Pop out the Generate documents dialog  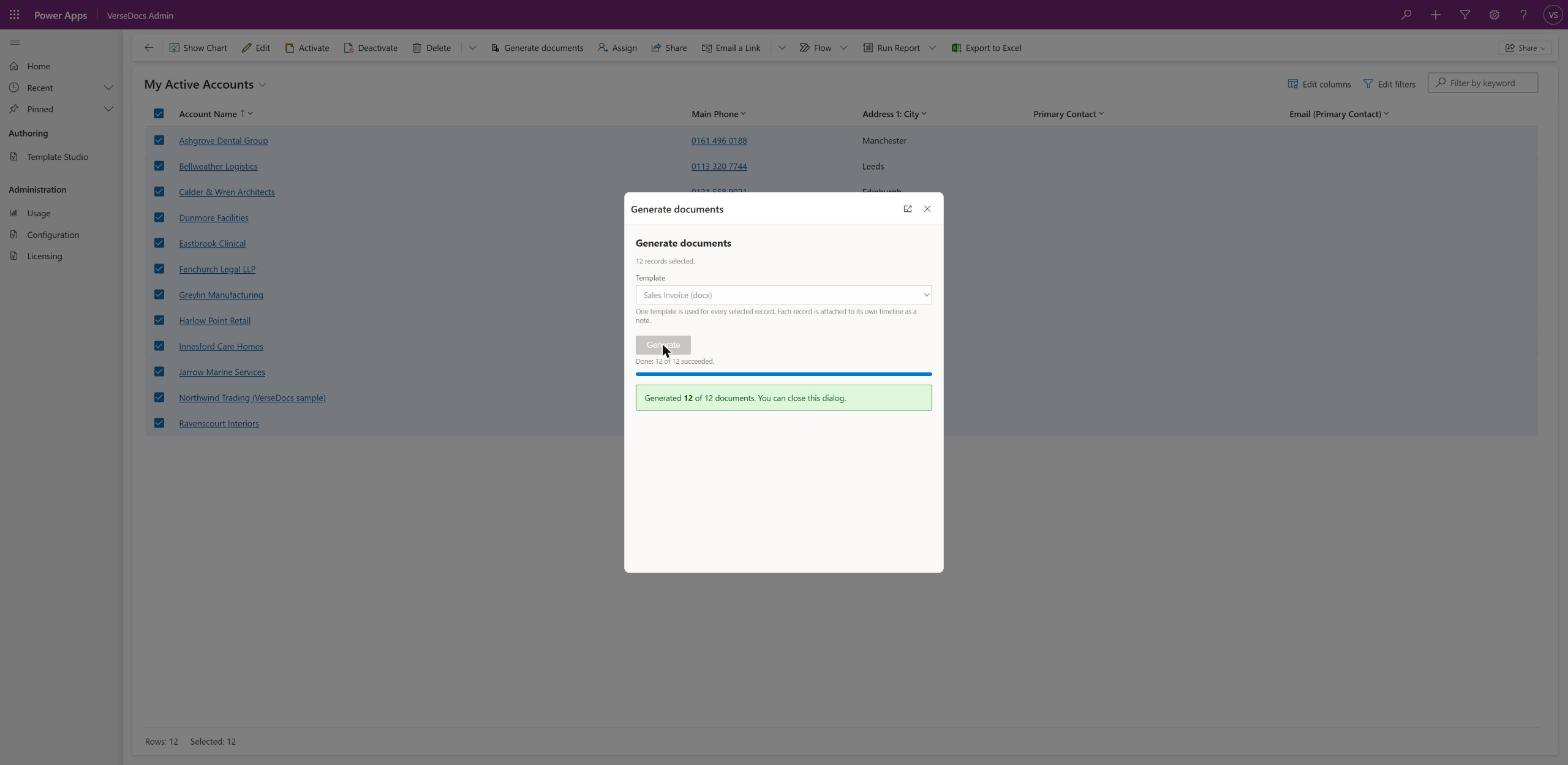(908, 209)
